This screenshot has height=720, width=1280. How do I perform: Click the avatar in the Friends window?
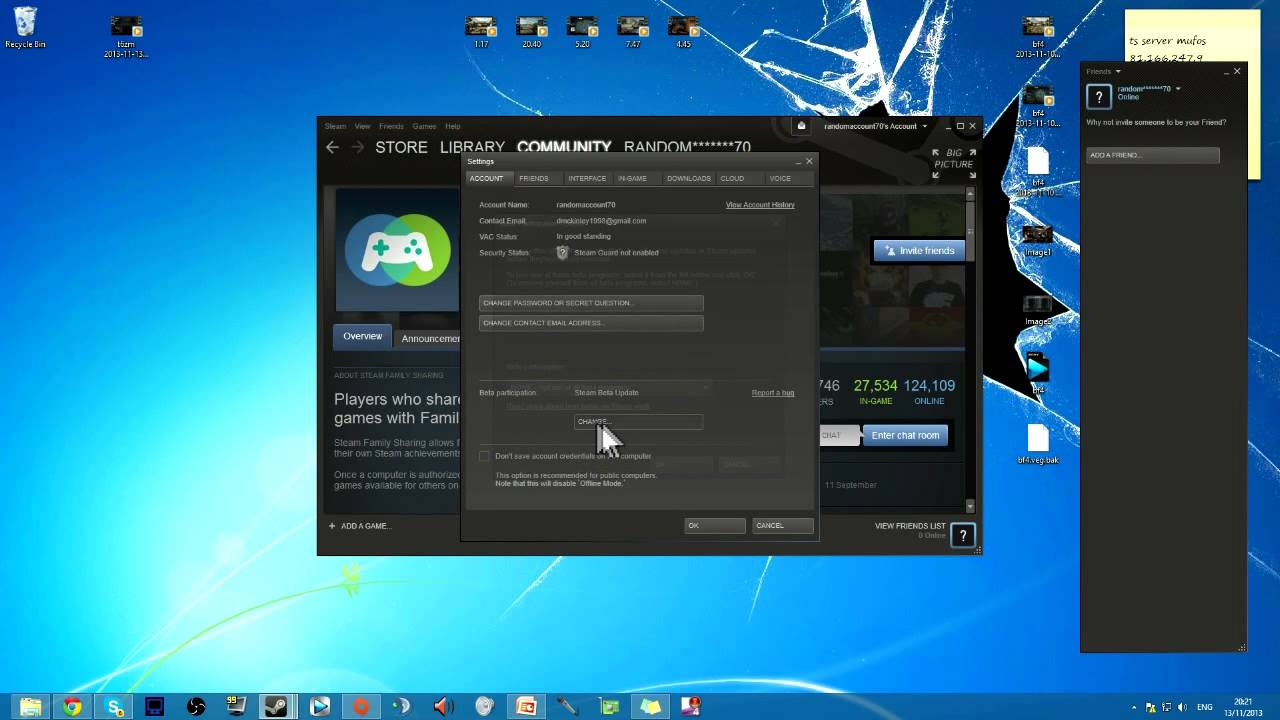coord(1099,96)
